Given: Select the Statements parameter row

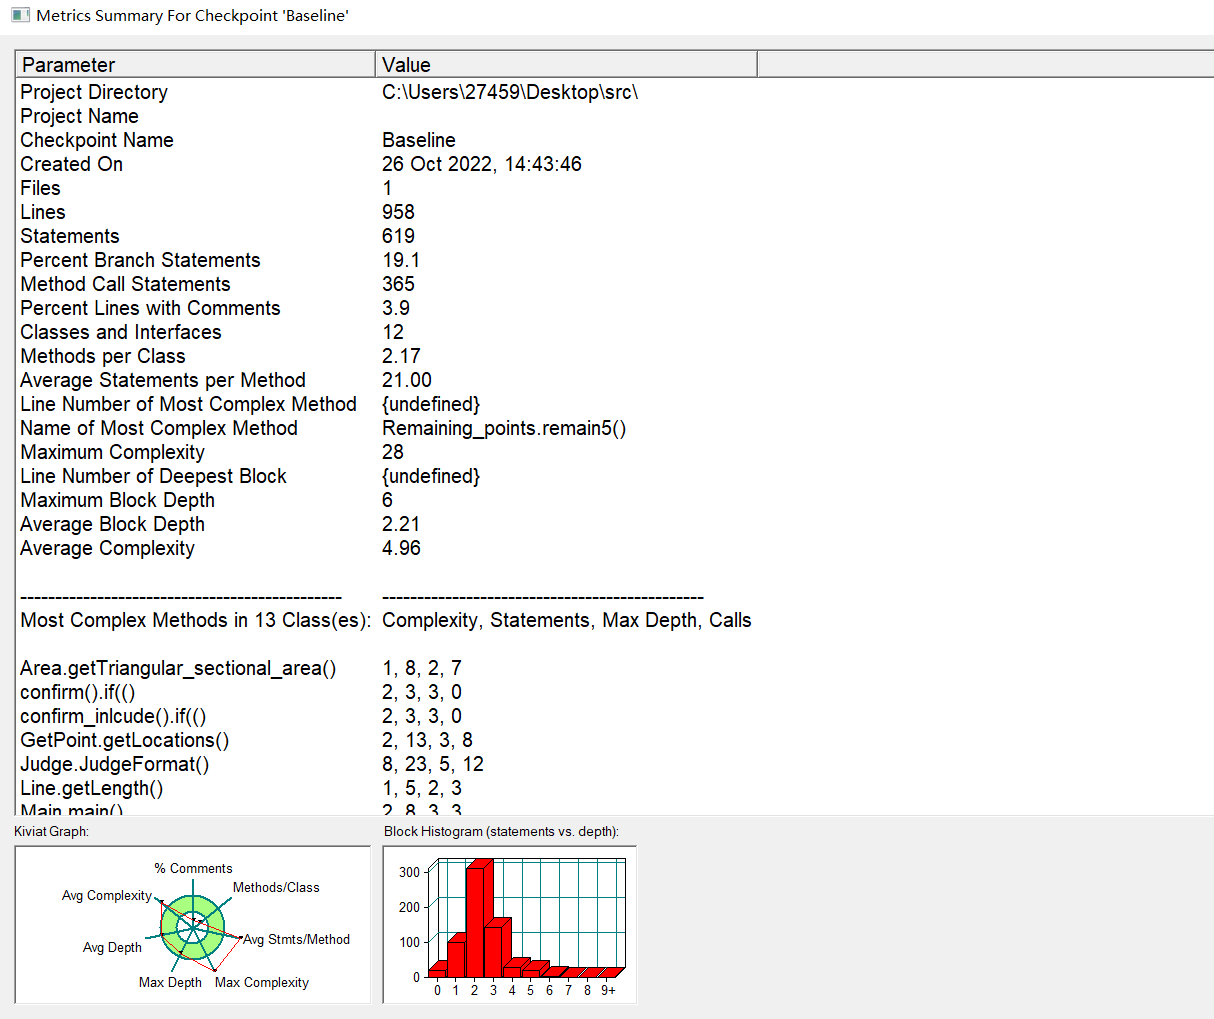Looking at the screenshot, I should tap(70, 236).
